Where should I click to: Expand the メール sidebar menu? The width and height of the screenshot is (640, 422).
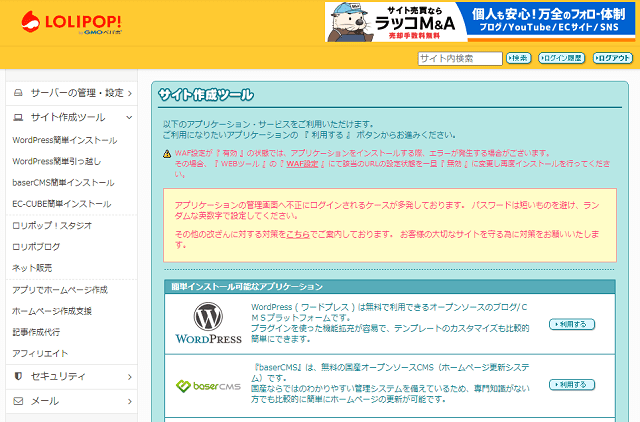point(72,401)
